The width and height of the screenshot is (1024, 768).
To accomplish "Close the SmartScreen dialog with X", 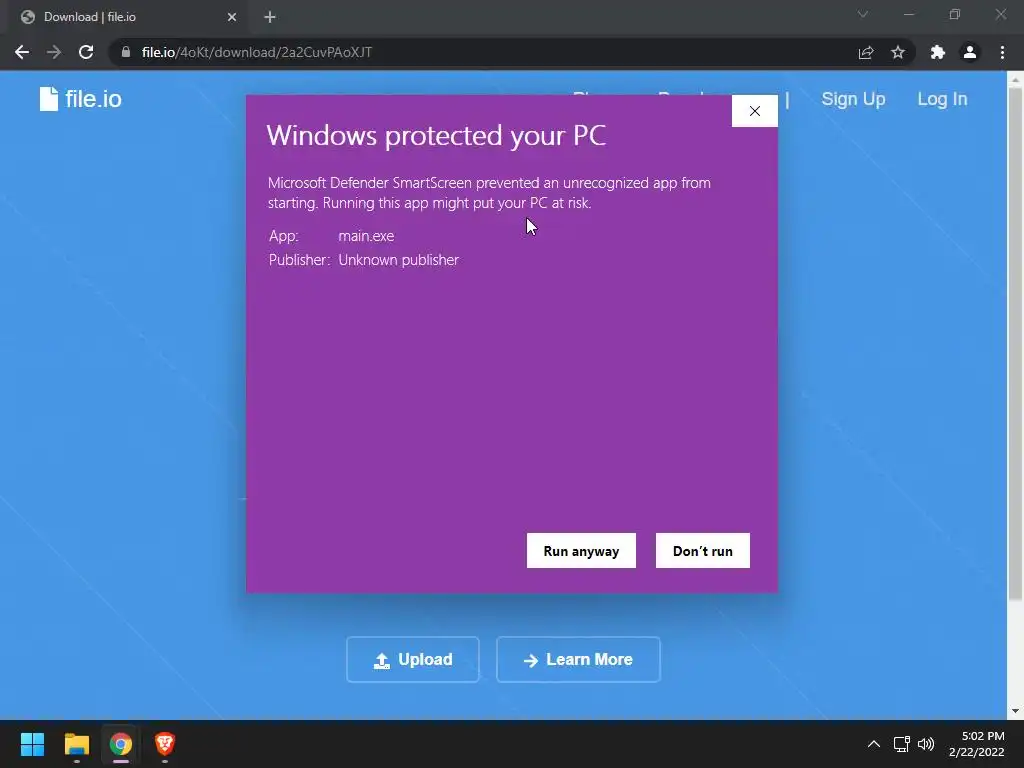I will point(755,111).
